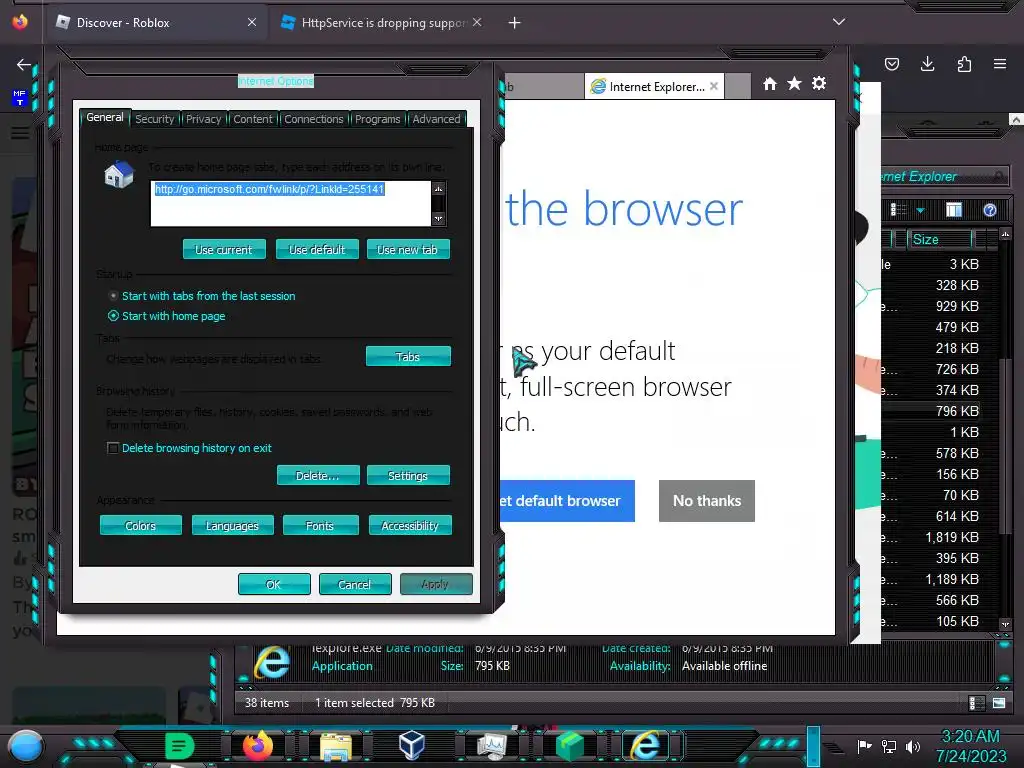Open Firefox Pocket save icon
Image resolution: width=1024 pixels, height=768 pixels.
click(891, 64)
